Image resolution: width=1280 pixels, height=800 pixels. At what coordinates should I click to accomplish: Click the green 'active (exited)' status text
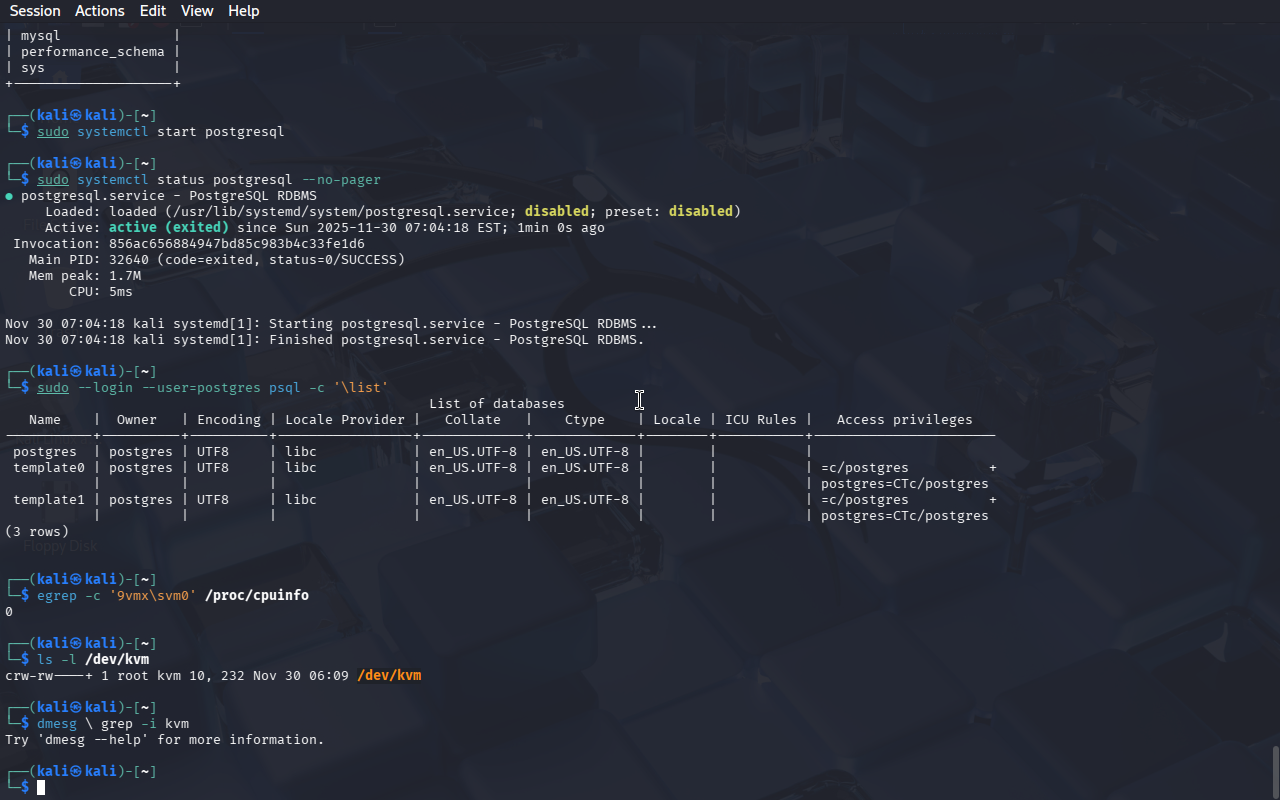(x=168, y=228)
